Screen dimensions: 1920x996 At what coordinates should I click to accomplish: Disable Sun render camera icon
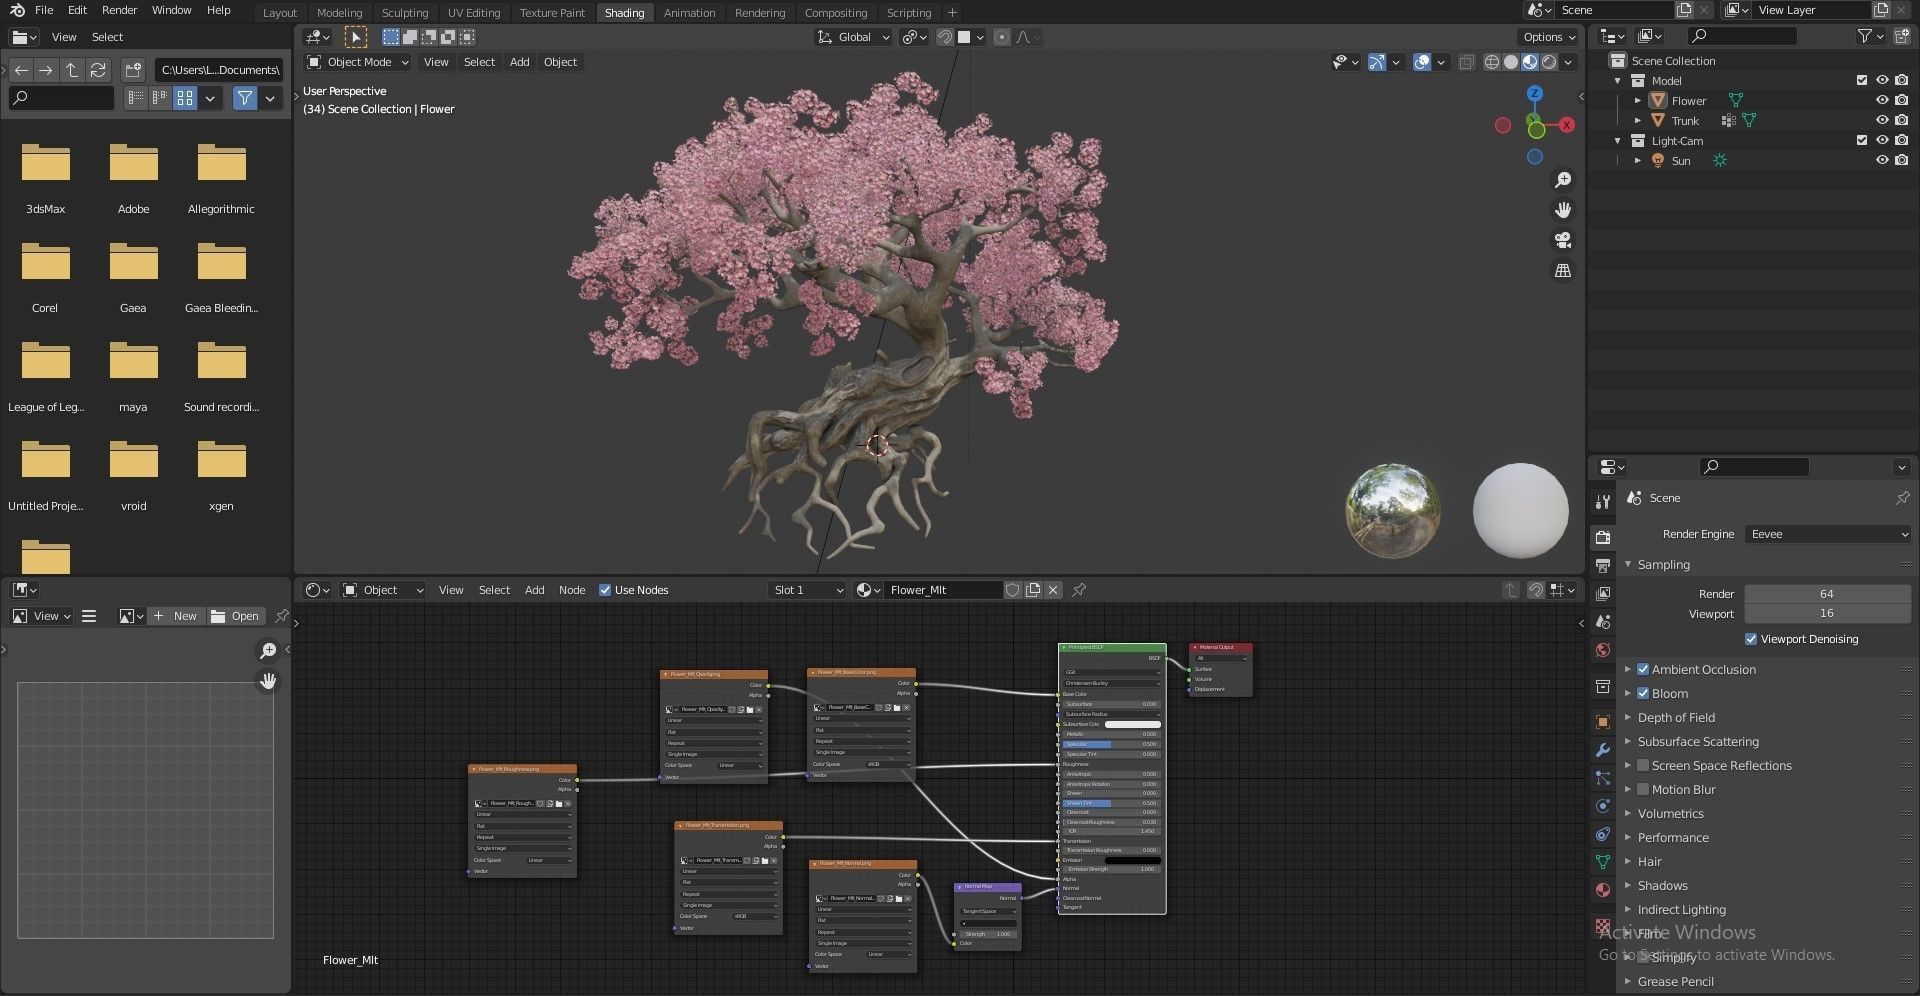click(x=1901, y=160)
